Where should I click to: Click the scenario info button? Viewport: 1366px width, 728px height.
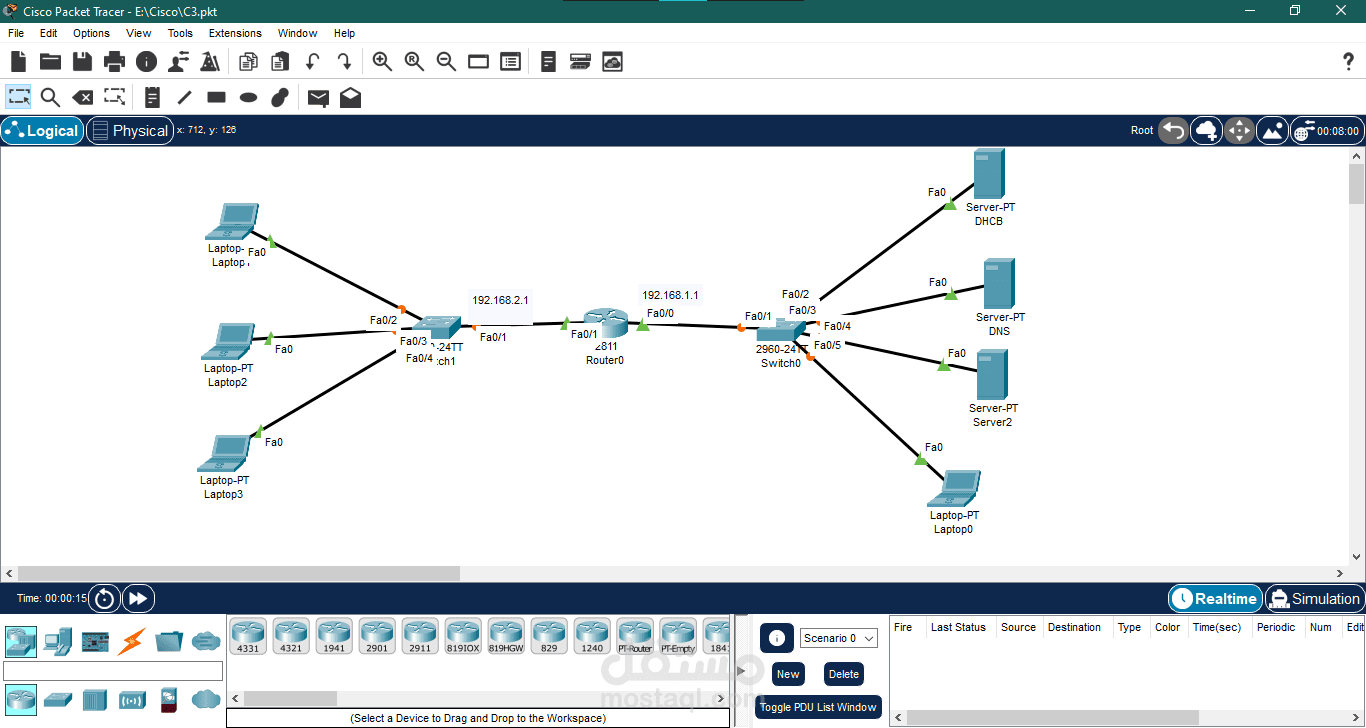(777, 638)
